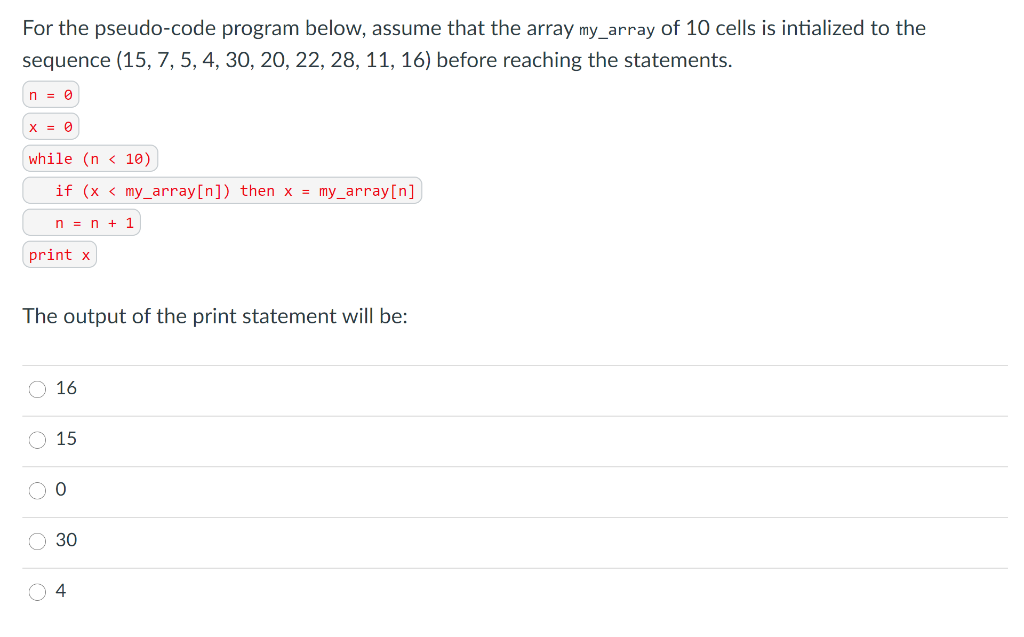The width and height of the screenshot is (1024, 637).
Task: Choose the radio button for answer 15
Action: pos(37,440)
